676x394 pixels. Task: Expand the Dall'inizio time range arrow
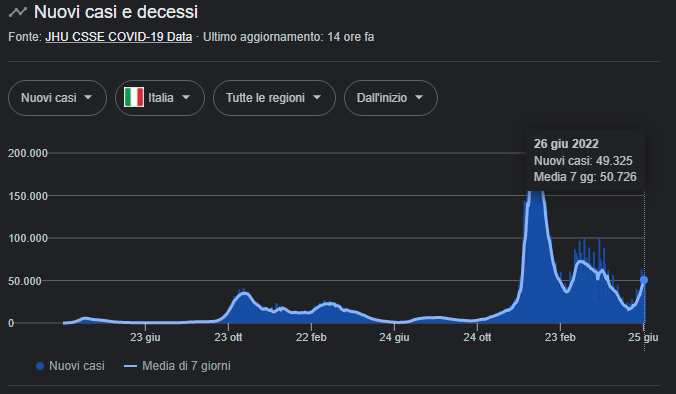(419, 97)
